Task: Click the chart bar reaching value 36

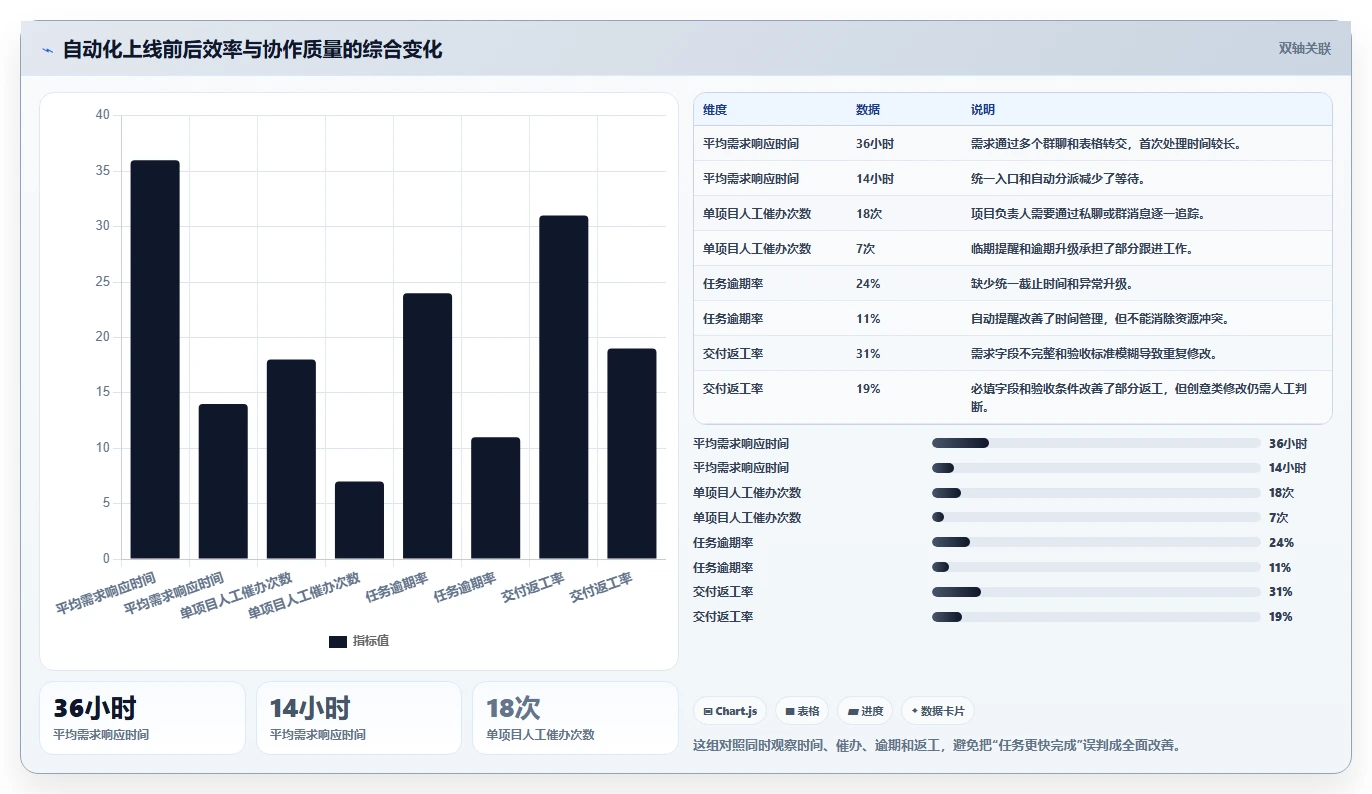Action: (155, 360)
